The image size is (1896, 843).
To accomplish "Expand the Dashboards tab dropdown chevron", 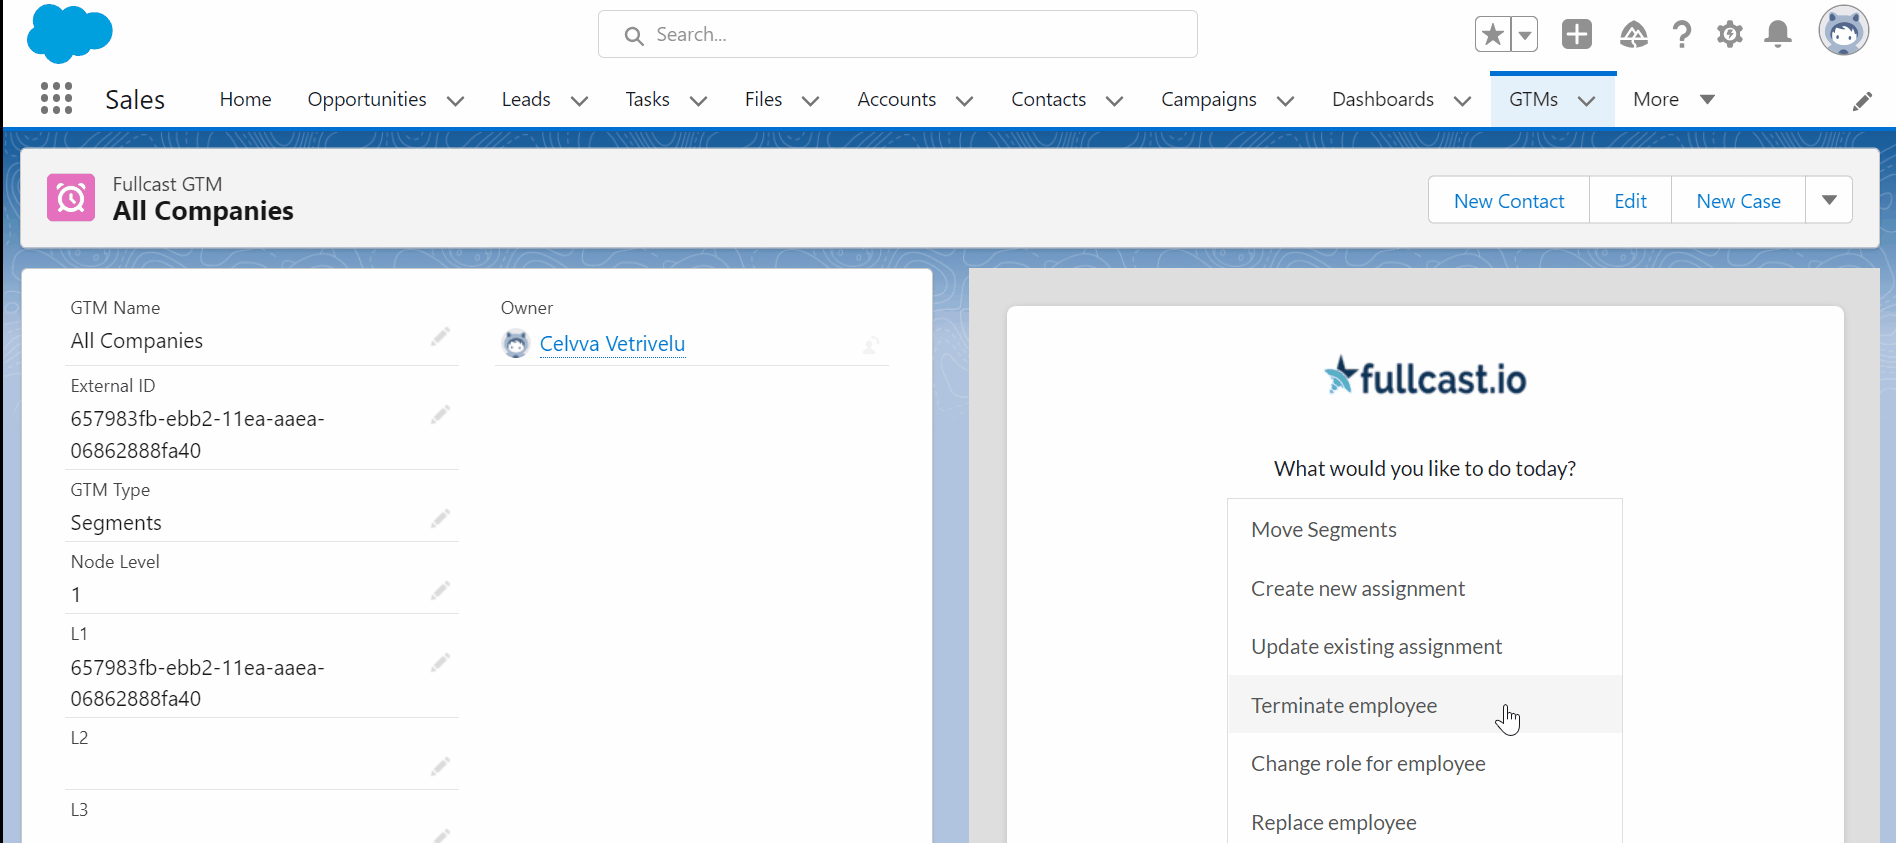I will pos(1462,101).
